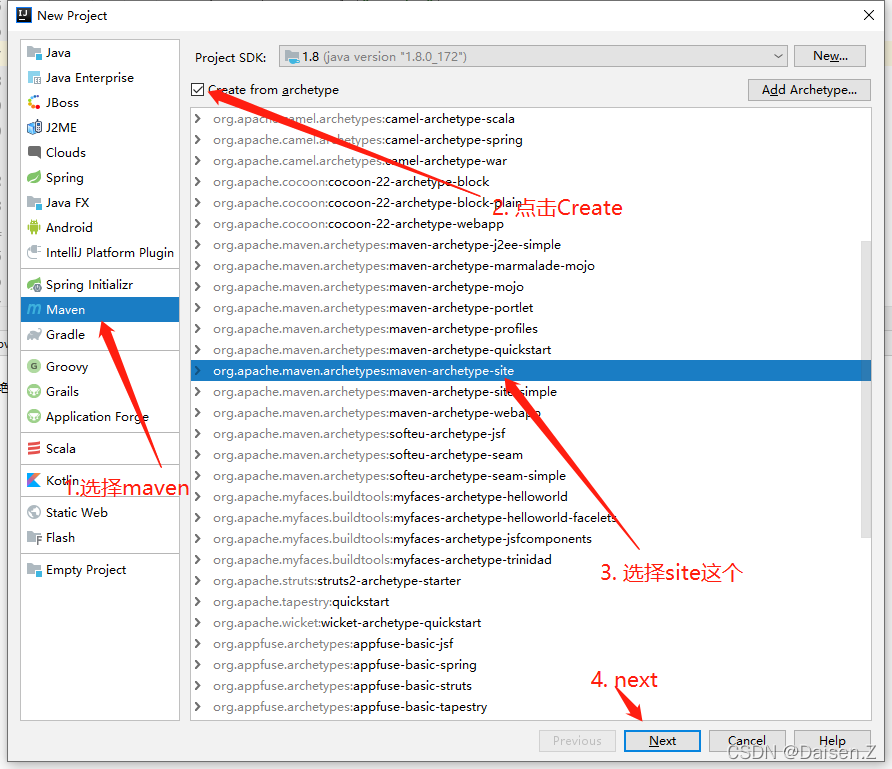Choose the Kotlin icon

[x=34, y=480]
